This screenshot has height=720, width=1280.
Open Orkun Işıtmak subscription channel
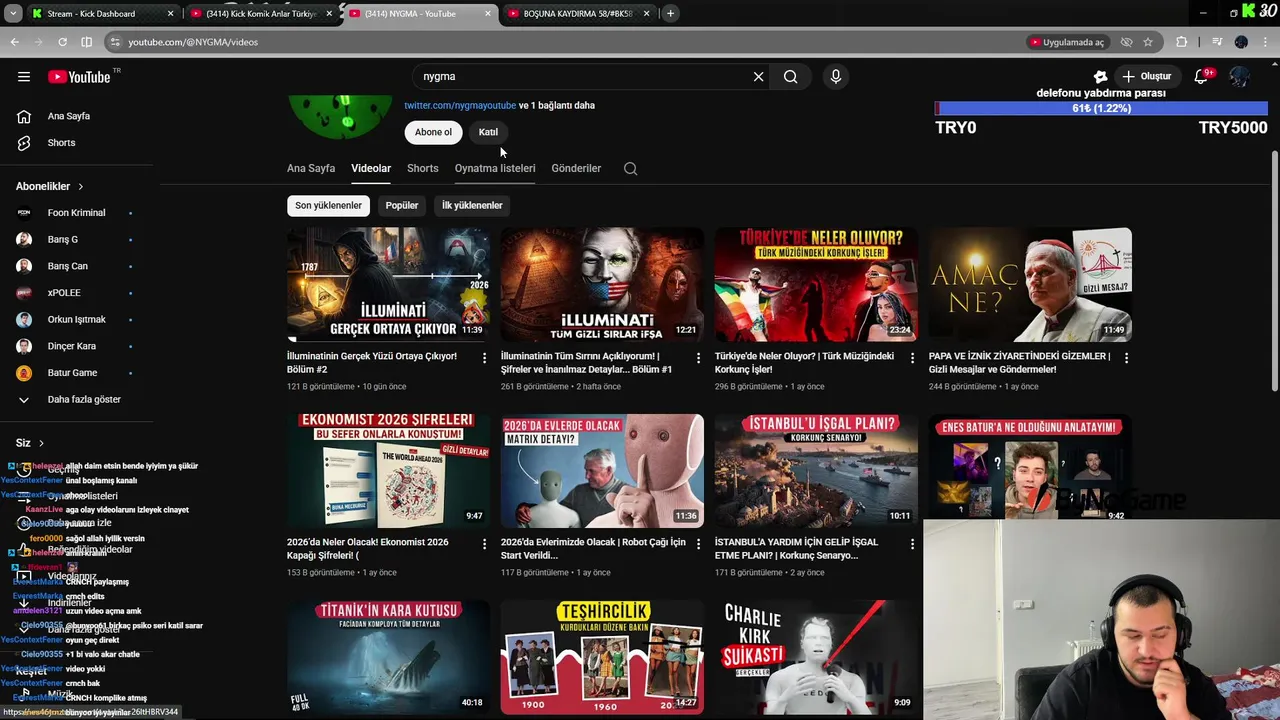coord(76,320)
